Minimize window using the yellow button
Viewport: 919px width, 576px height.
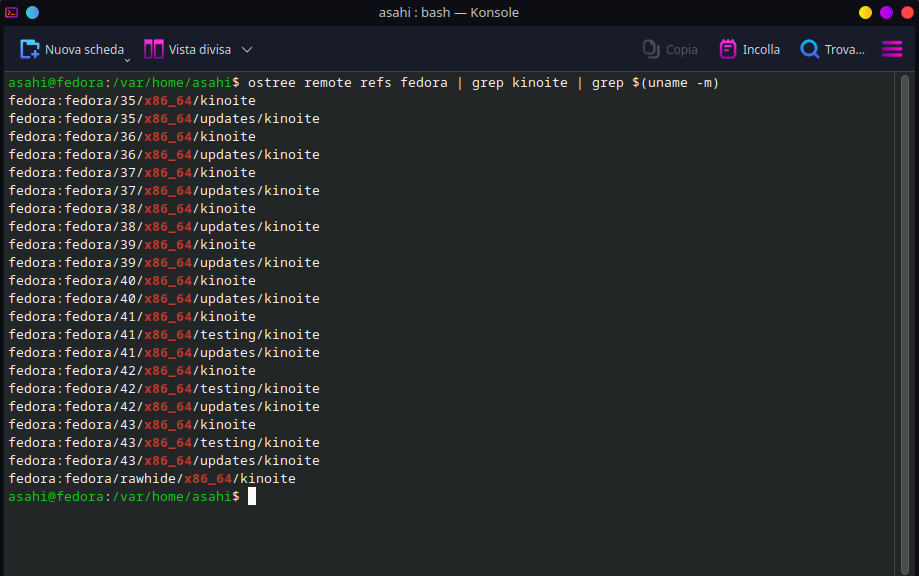pos(866,12)
